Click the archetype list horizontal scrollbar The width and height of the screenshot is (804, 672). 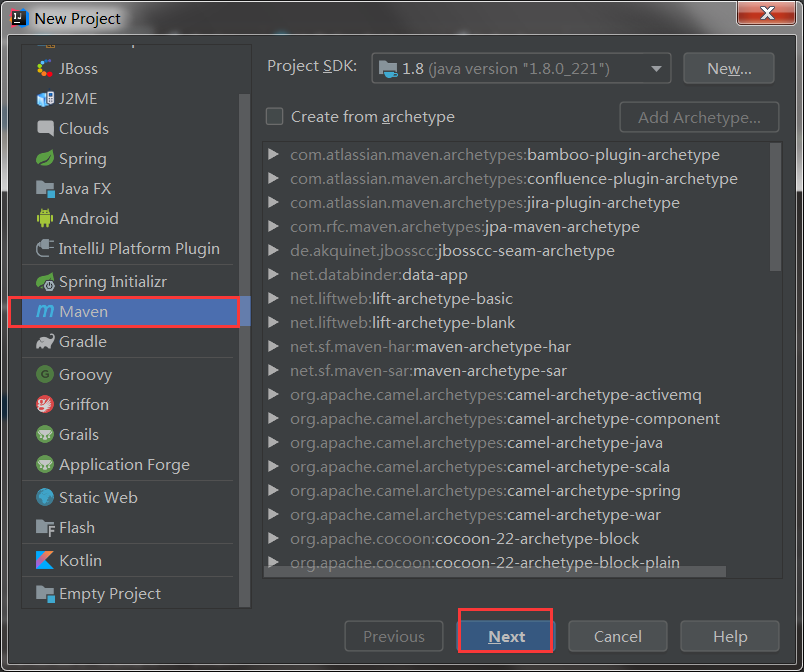coord(495,572)
